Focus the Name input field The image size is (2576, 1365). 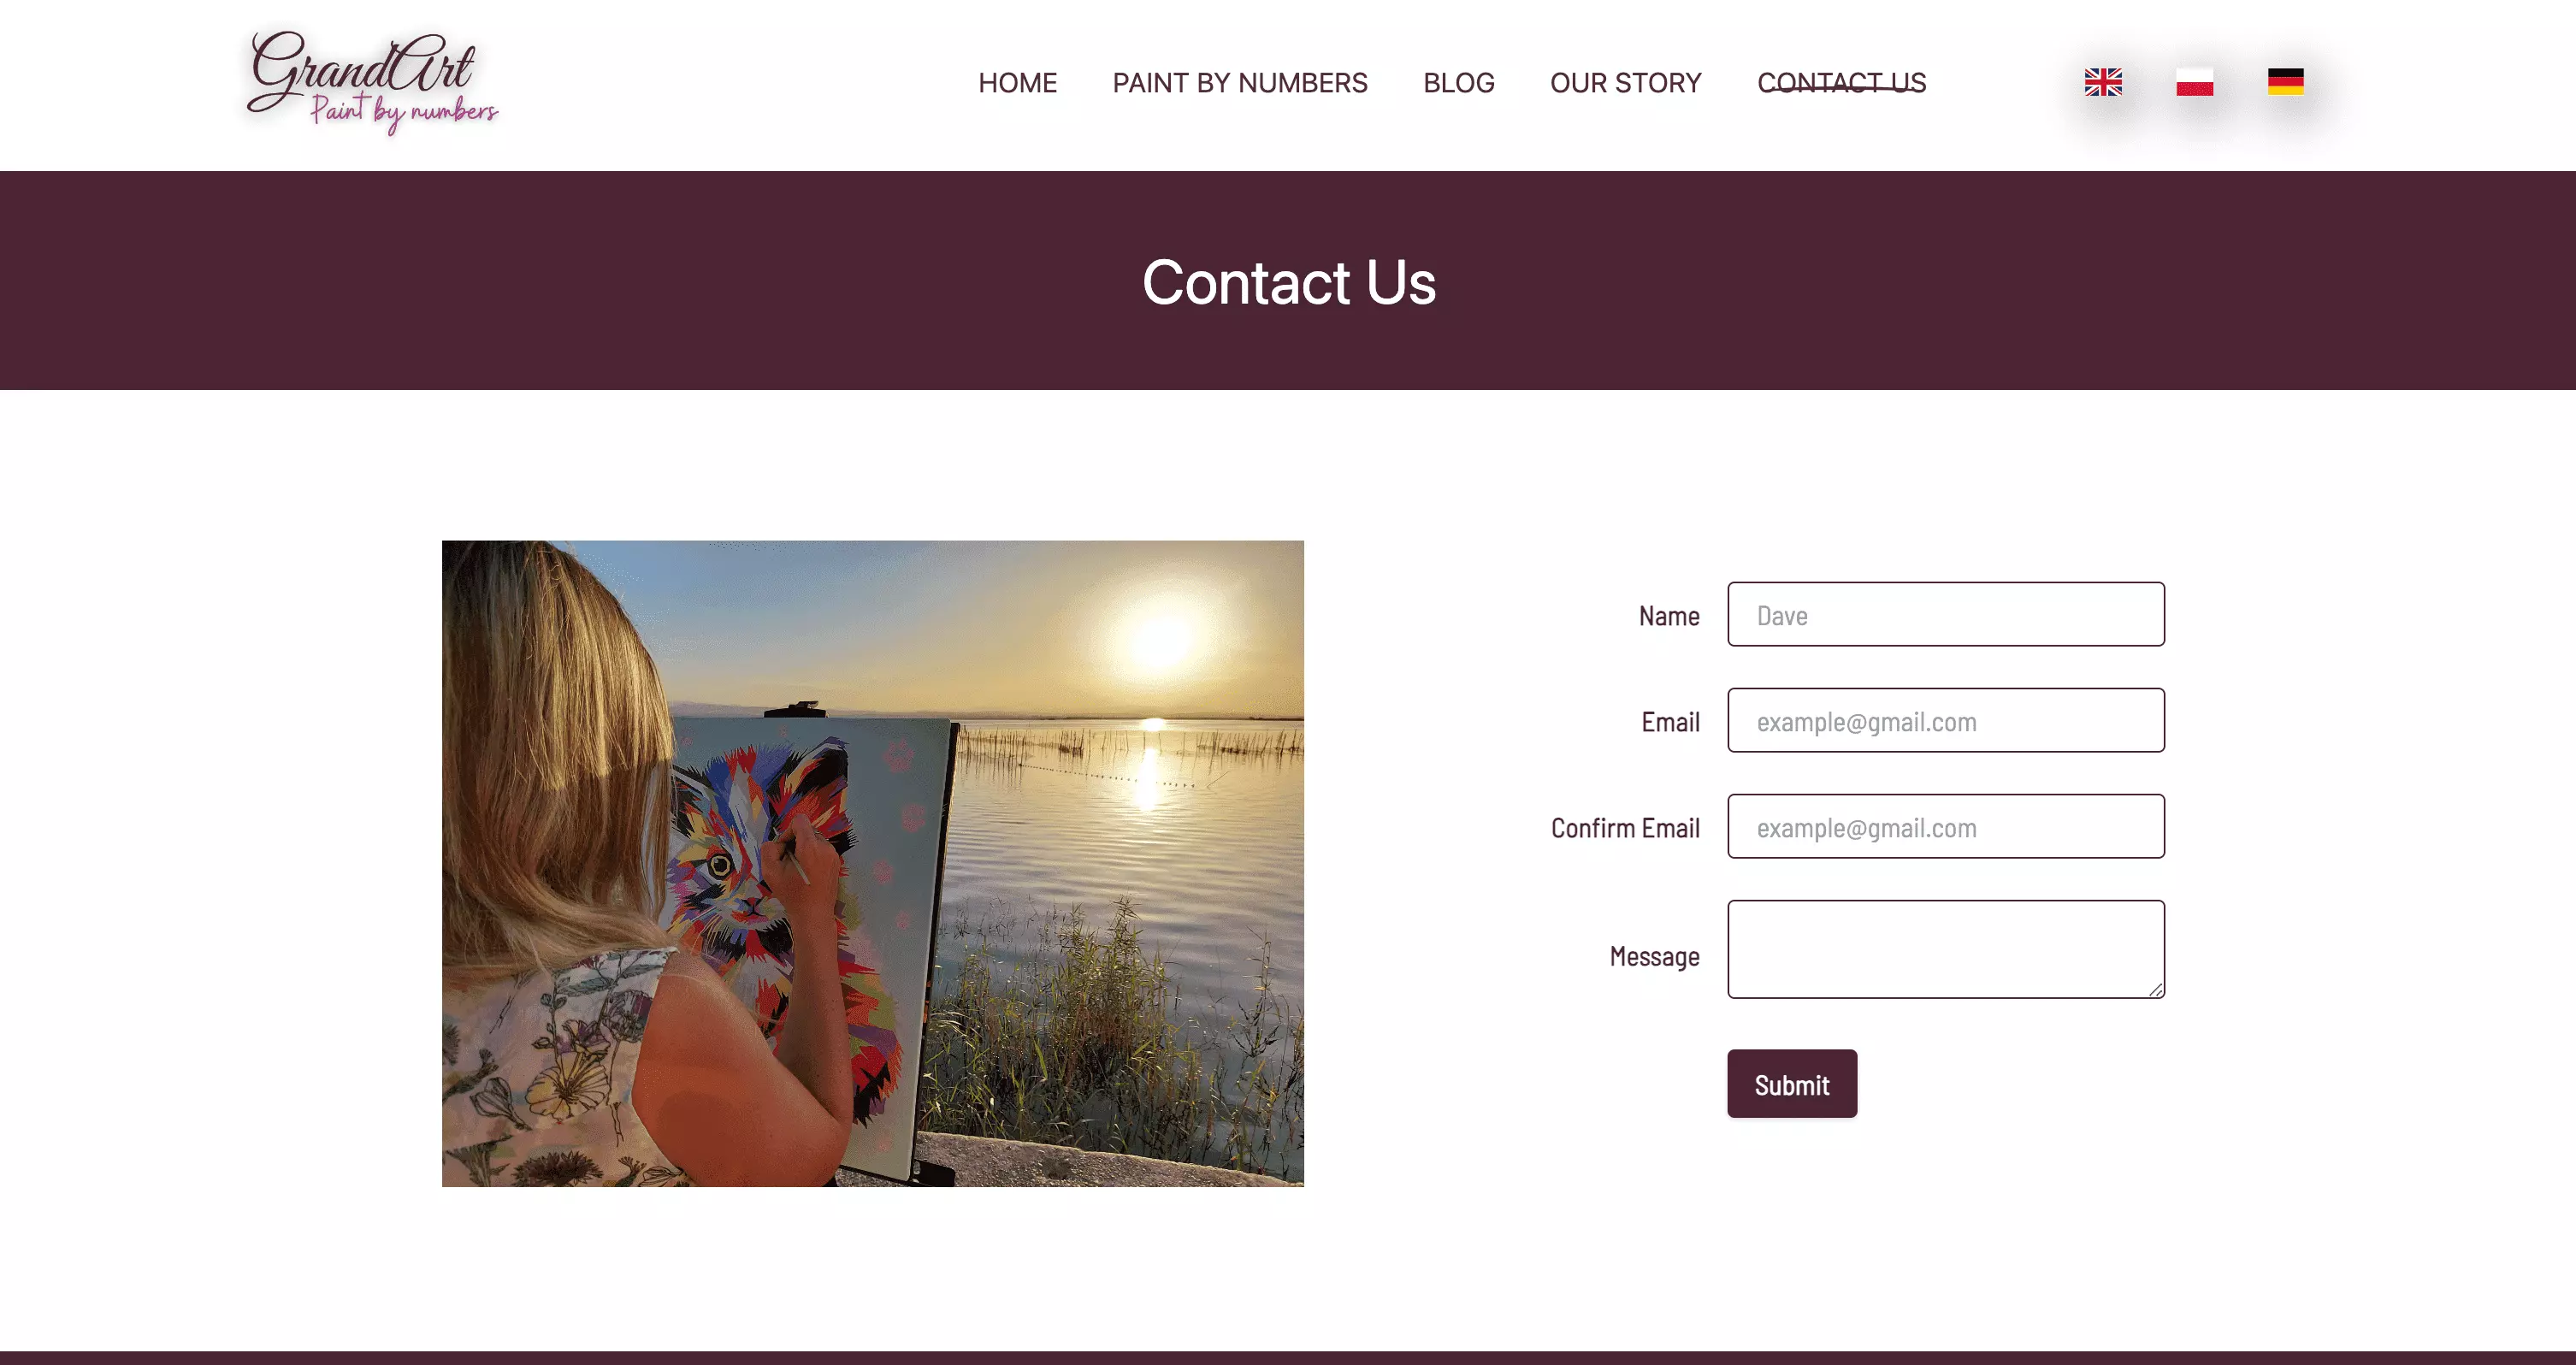tap(1945, 614)
